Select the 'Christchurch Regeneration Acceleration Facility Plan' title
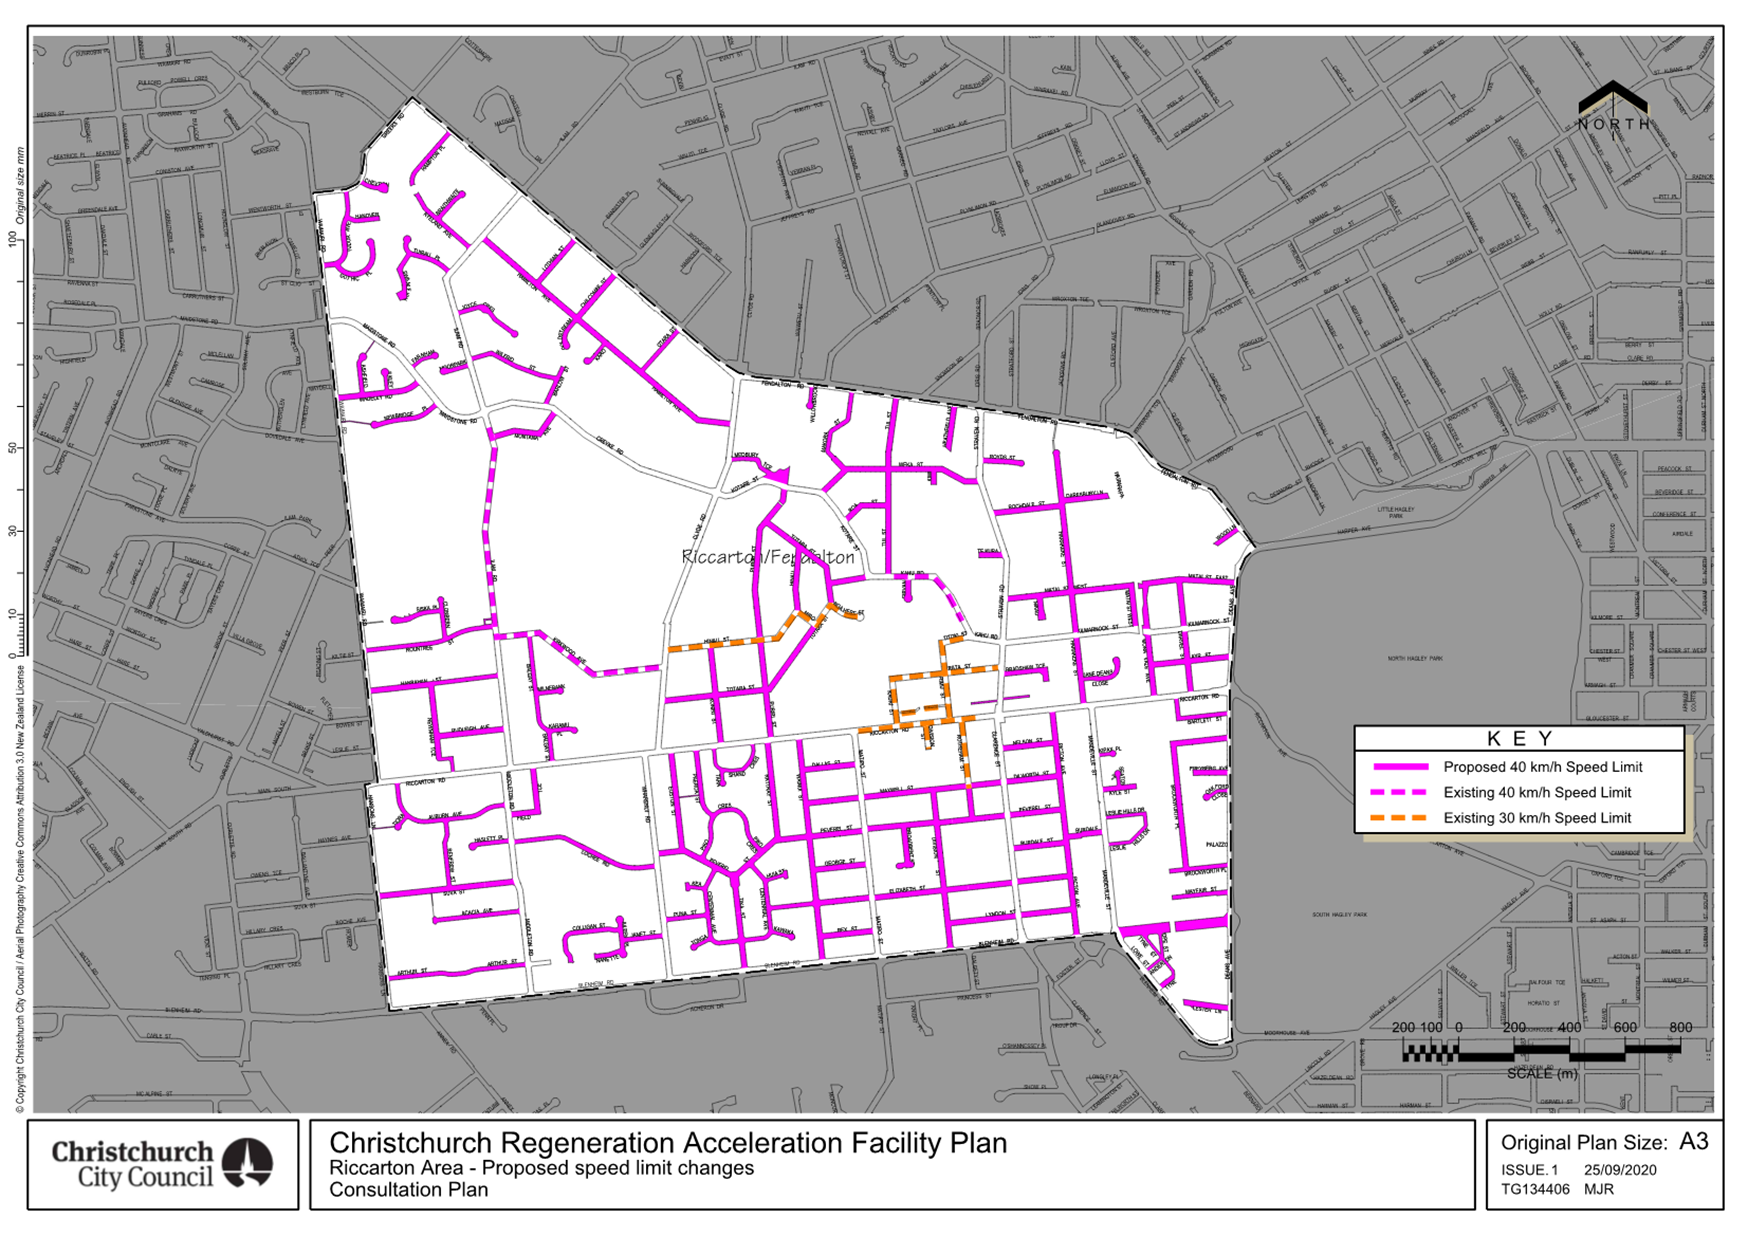The image size is (1748, 1236). (667, 1143)
